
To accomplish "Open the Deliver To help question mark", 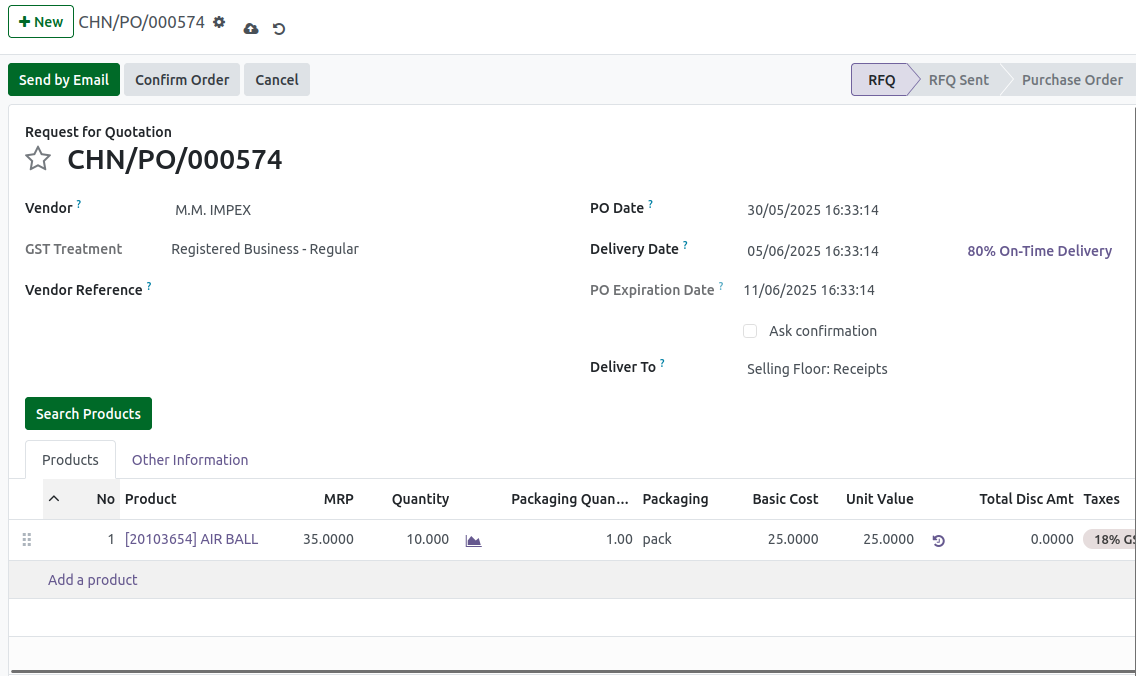I will tap(662, 363).
